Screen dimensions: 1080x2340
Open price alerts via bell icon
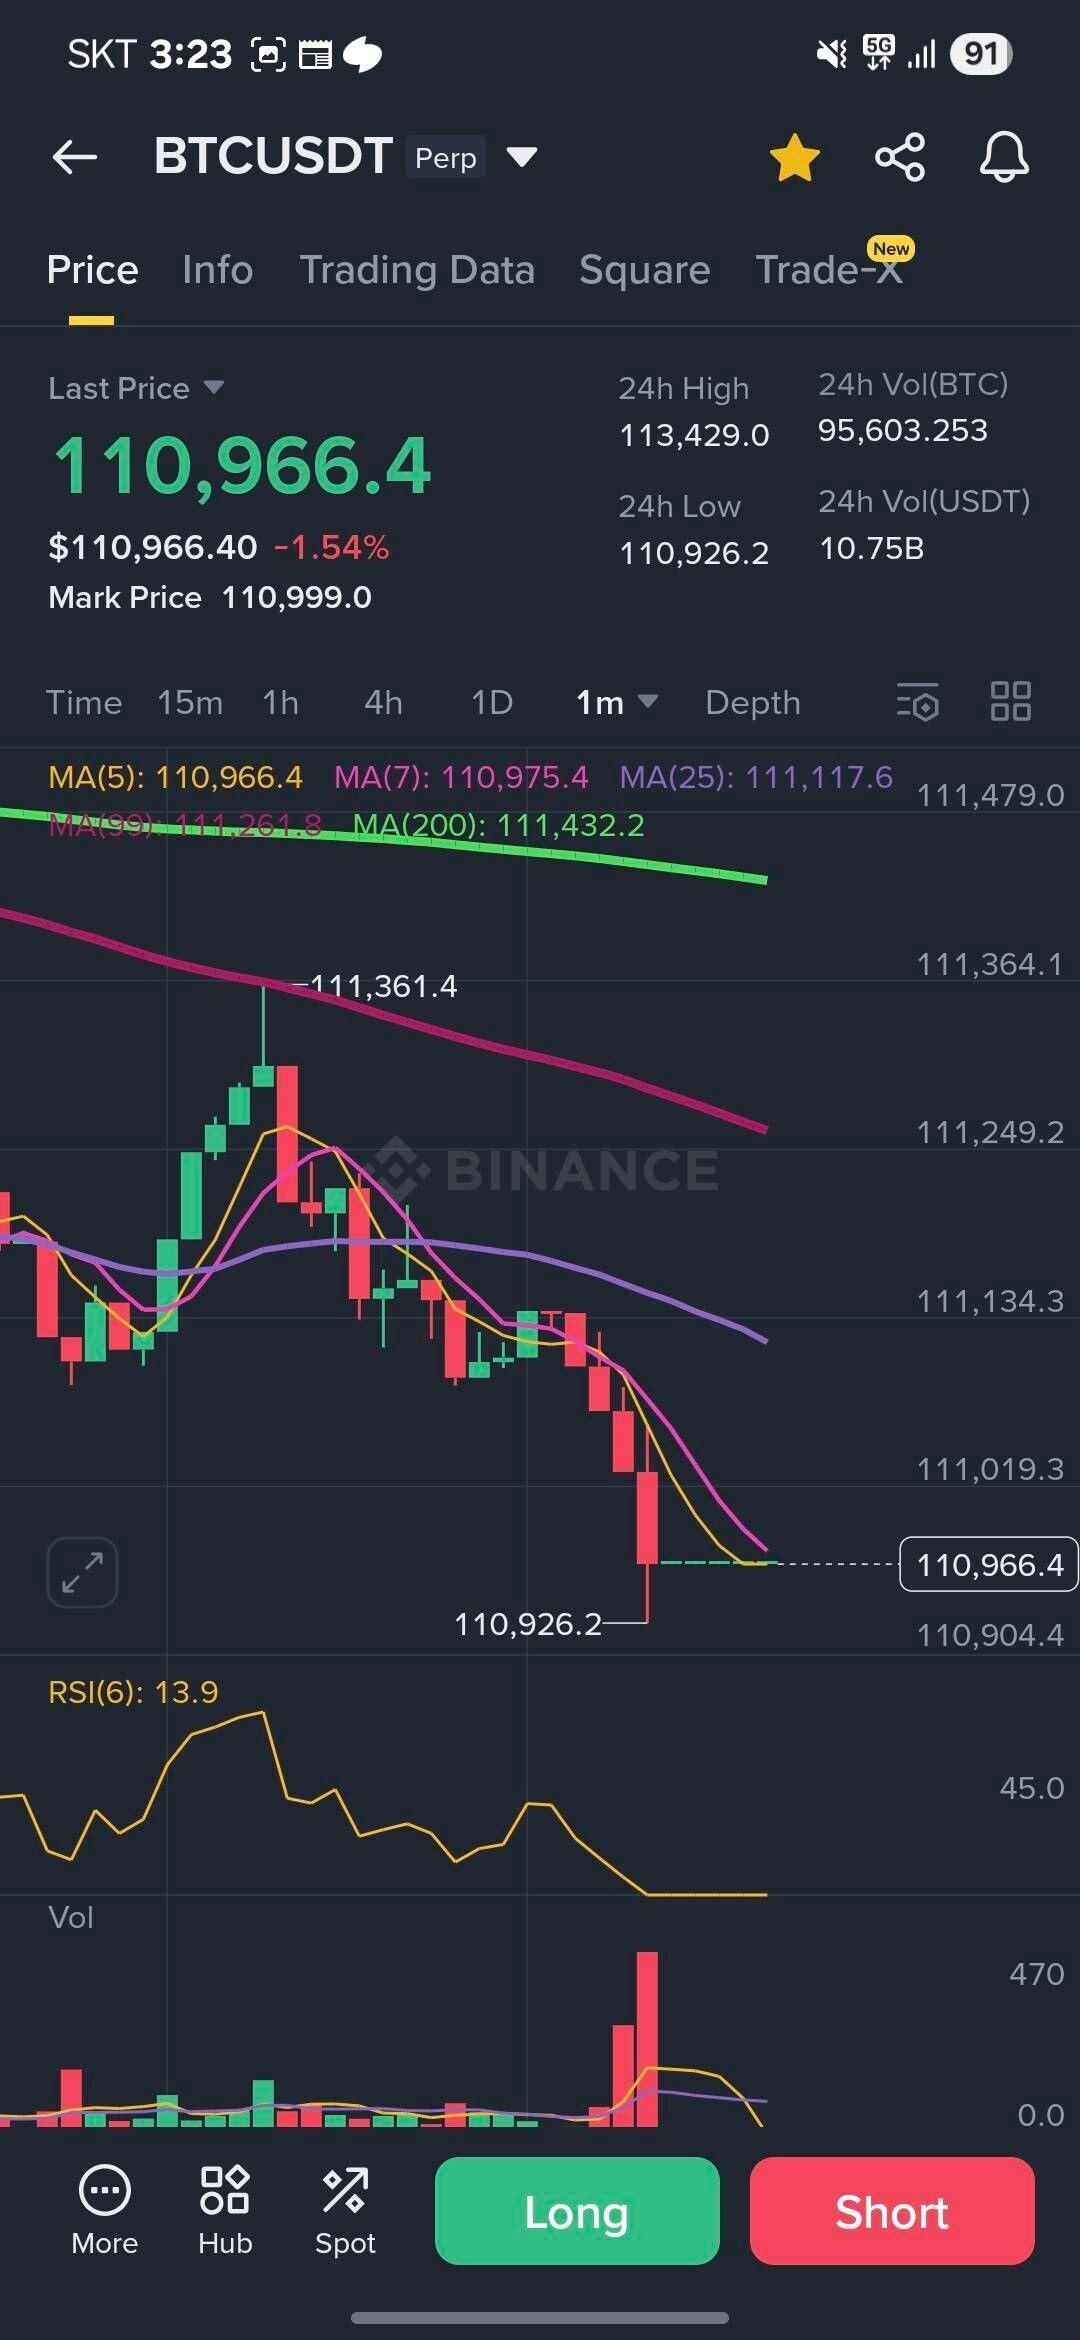[1004, 157]
